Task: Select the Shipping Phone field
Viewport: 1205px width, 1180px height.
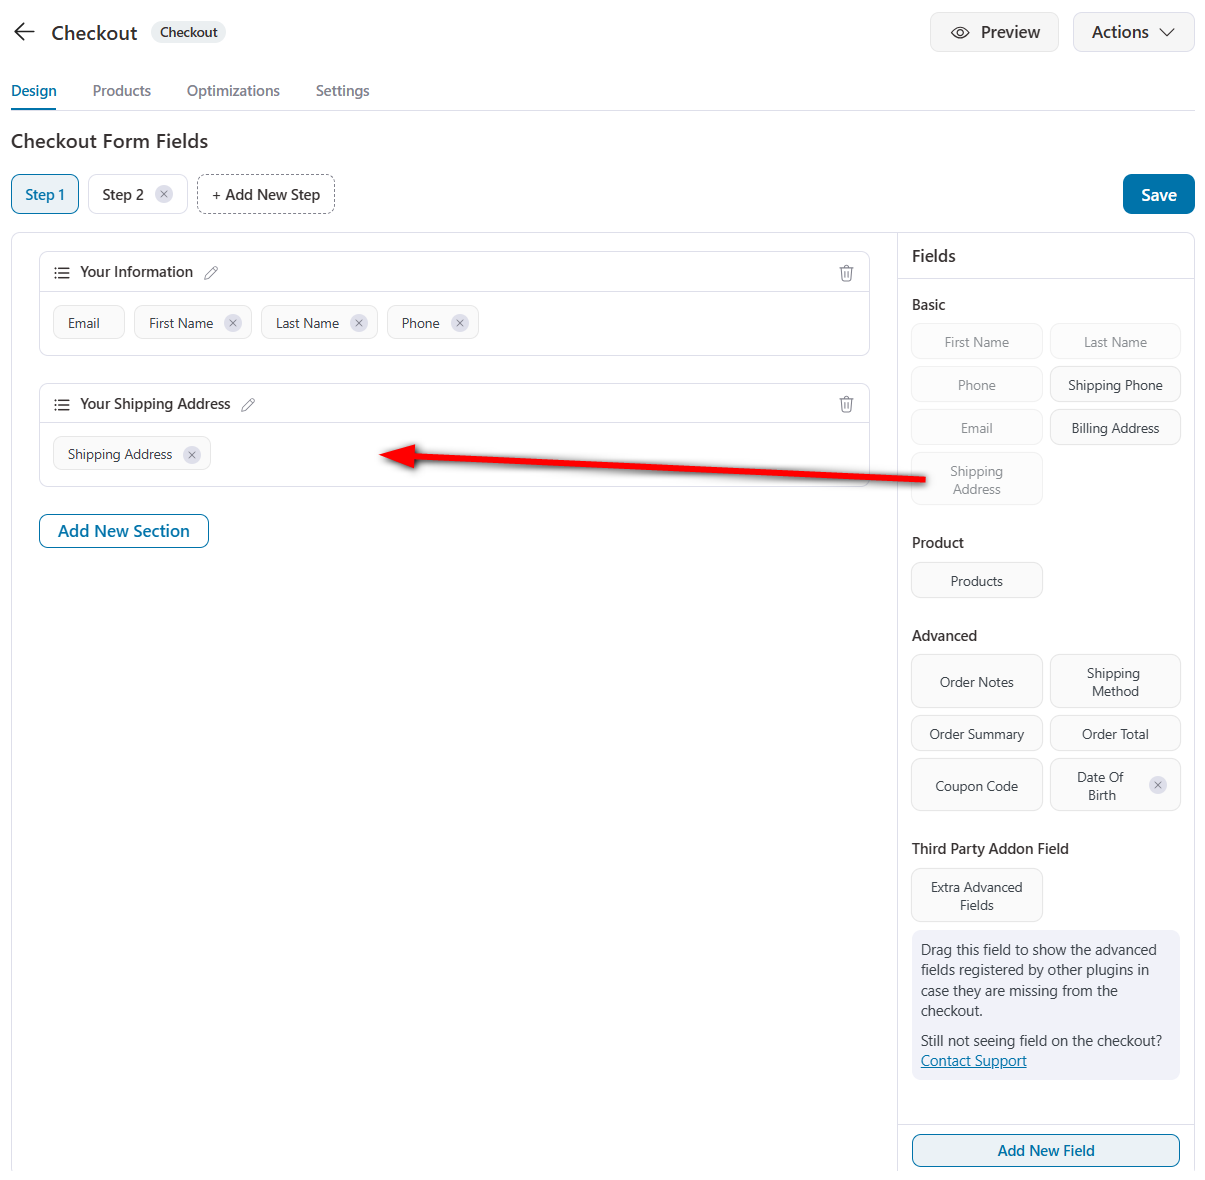Action: (1115, 384)
